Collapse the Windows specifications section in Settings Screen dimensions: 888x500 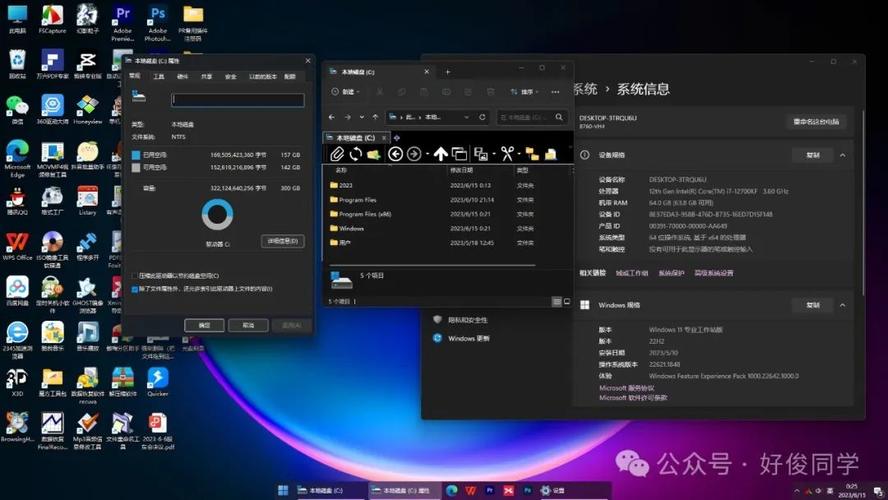tap(843, 305)
